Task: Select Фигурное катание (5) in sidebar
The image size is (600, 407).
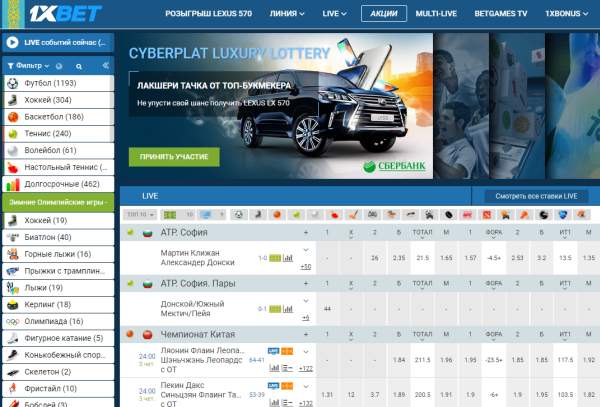Action: tap(58, 338)
